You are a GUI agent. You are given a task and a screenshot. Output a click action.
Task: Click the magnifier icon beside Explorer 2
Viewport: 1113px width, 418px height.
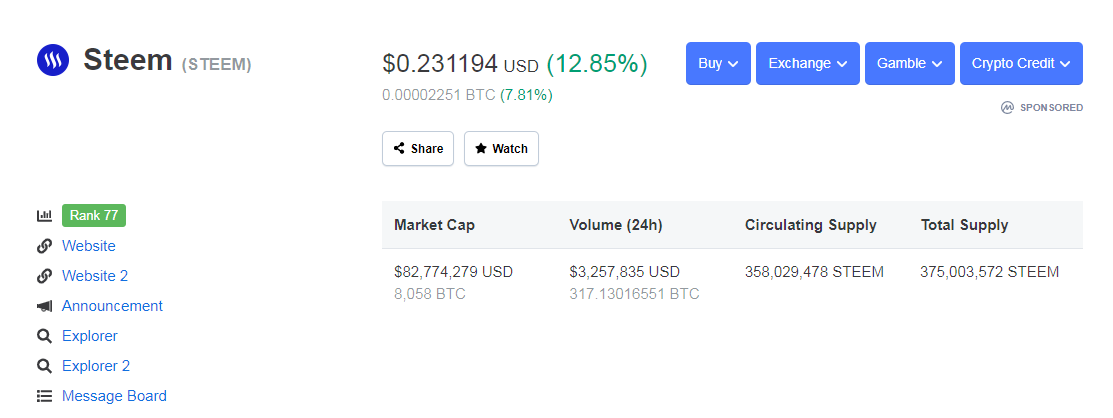click(x=44, y=366)
